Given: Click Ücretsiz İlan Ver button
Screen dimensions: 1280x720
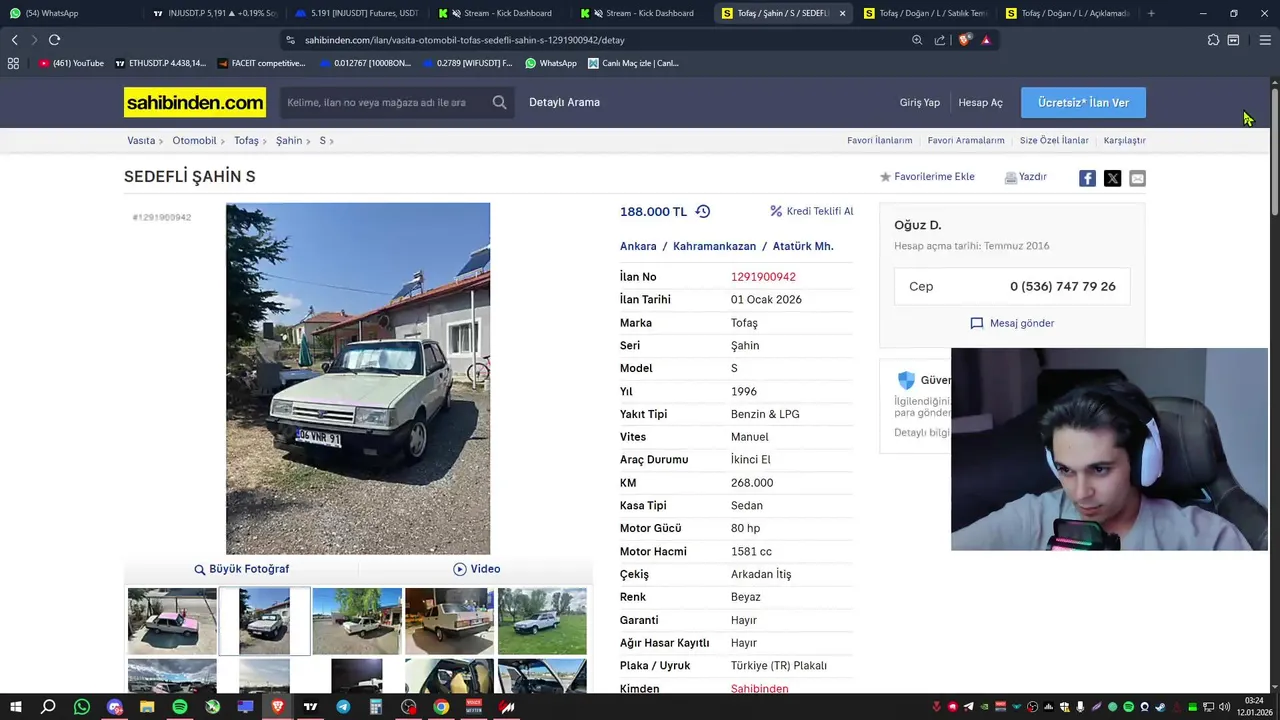Looking at the screenshot, I should [1083, 103].
